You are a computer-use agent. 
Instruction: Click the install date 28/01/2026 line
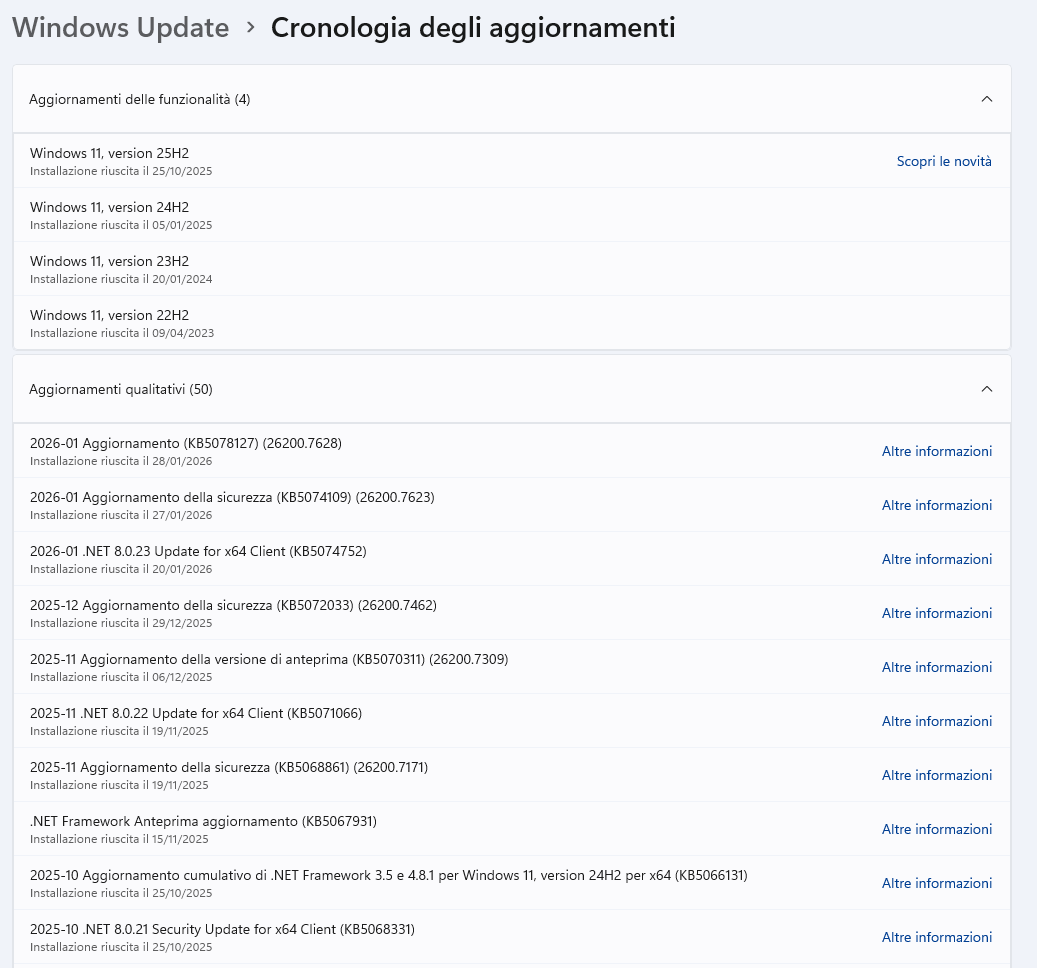click(x=121, y=461)
